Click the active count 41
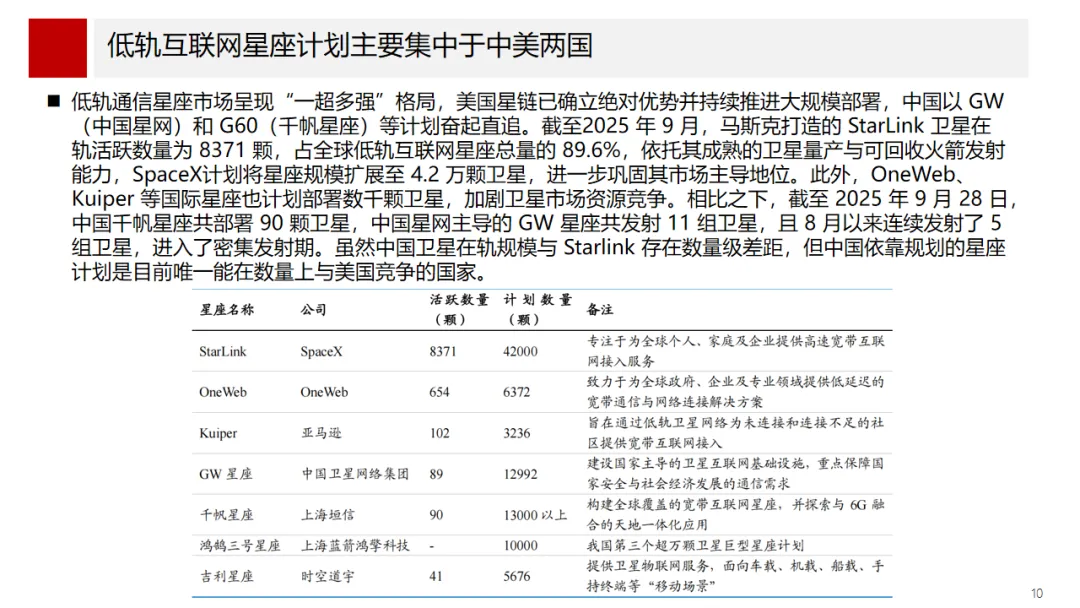This screenshot has height=608, width=1080. tap(435, 576)
